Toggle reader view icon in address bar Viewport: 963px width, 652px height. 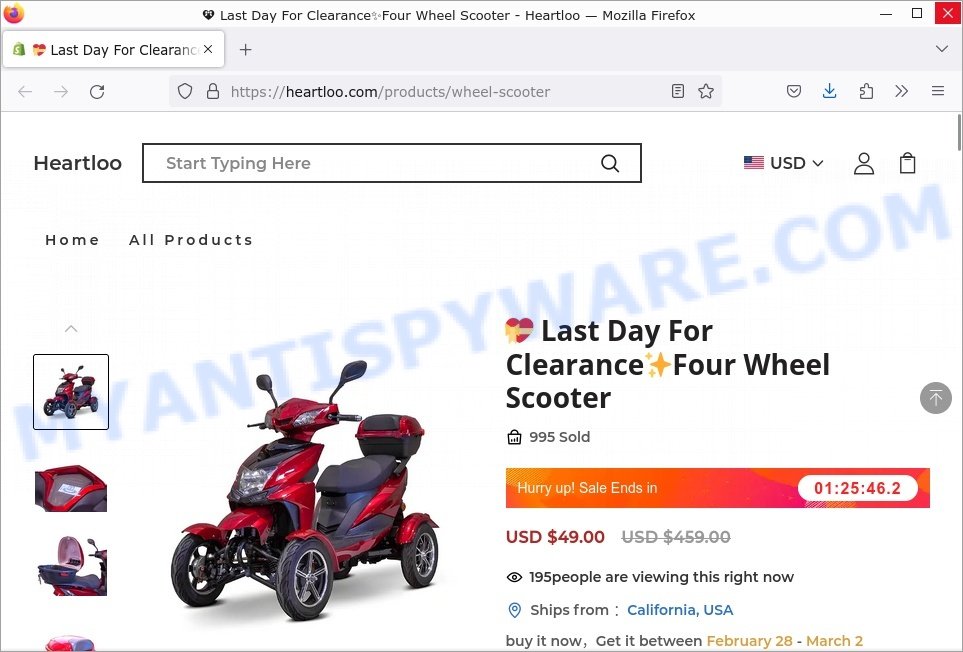(677, 91)
